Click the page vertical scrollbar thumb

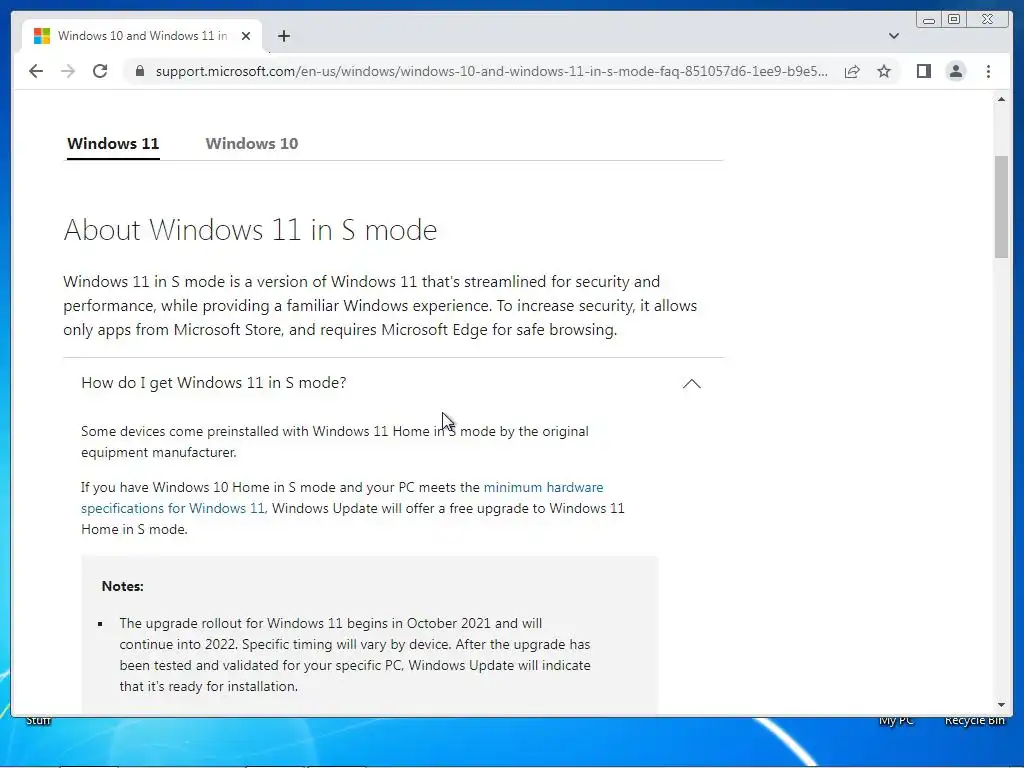(x=1001, y=207)
